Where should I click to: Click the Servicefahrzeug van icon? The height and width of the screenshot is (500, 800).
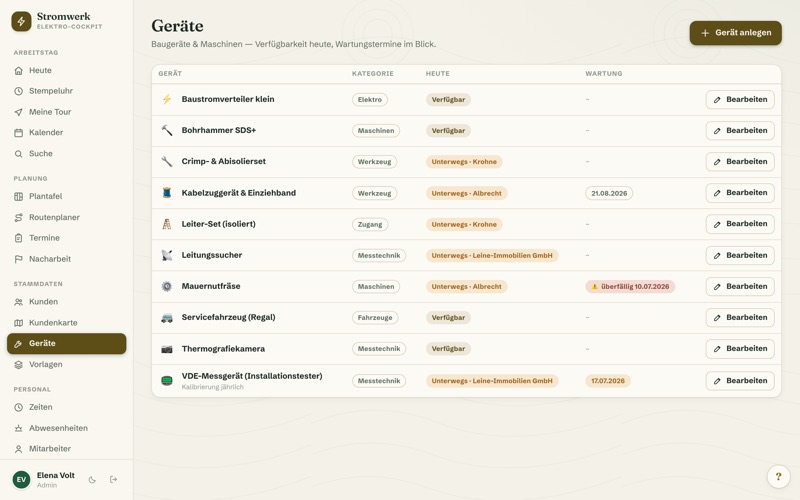(167, 318)
